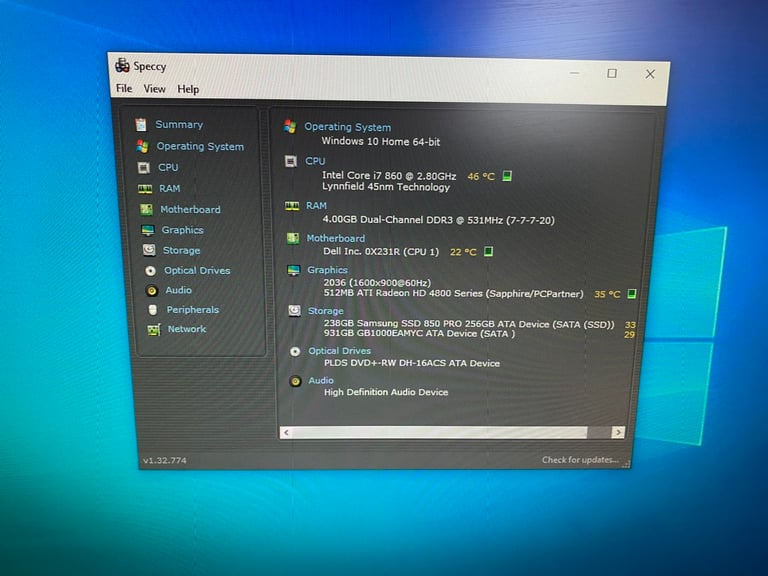Screen dimensions: 768x576
Task: Open the Peripherals section in sidebar
Action: click(193, 310)
